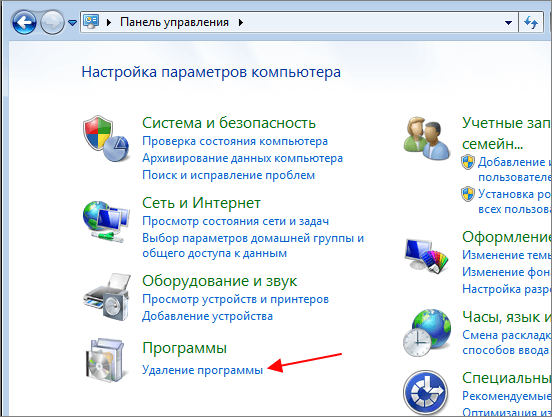Screen dimensions: 552x417
Task: Open Проверка состояния компьютера
Action: [x=235, y=141]
